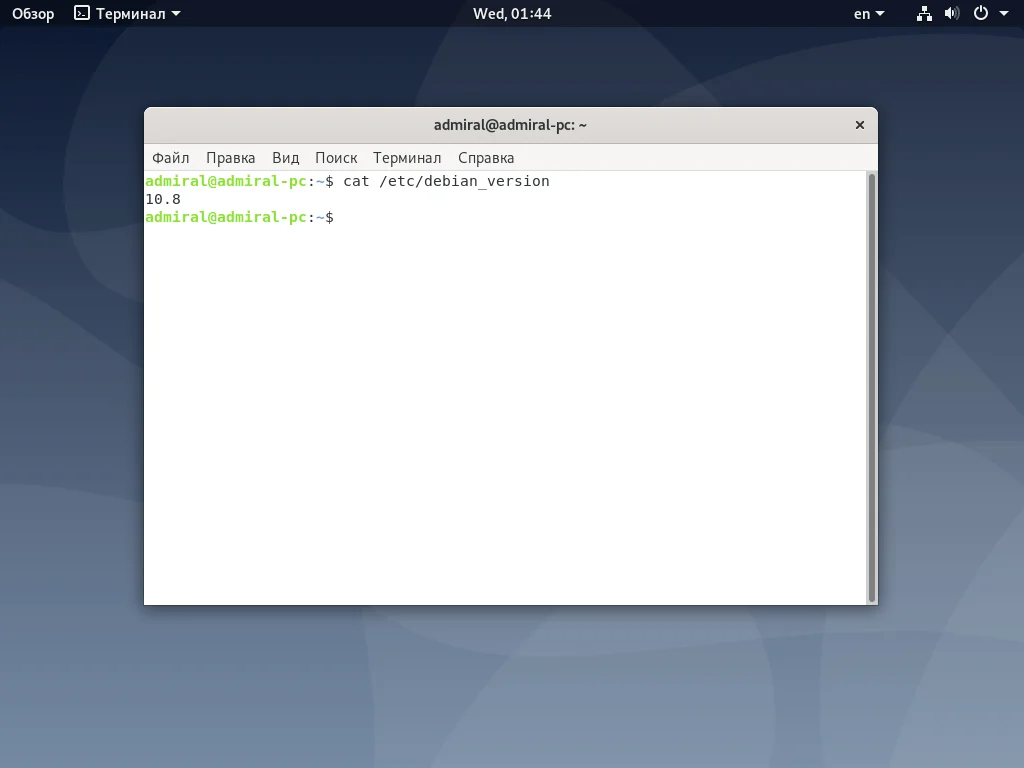This screenshot has height=768, width=1024.
Task: Click the admiral@admiral-pc title bar text
Action: click(x=510, y=124)
